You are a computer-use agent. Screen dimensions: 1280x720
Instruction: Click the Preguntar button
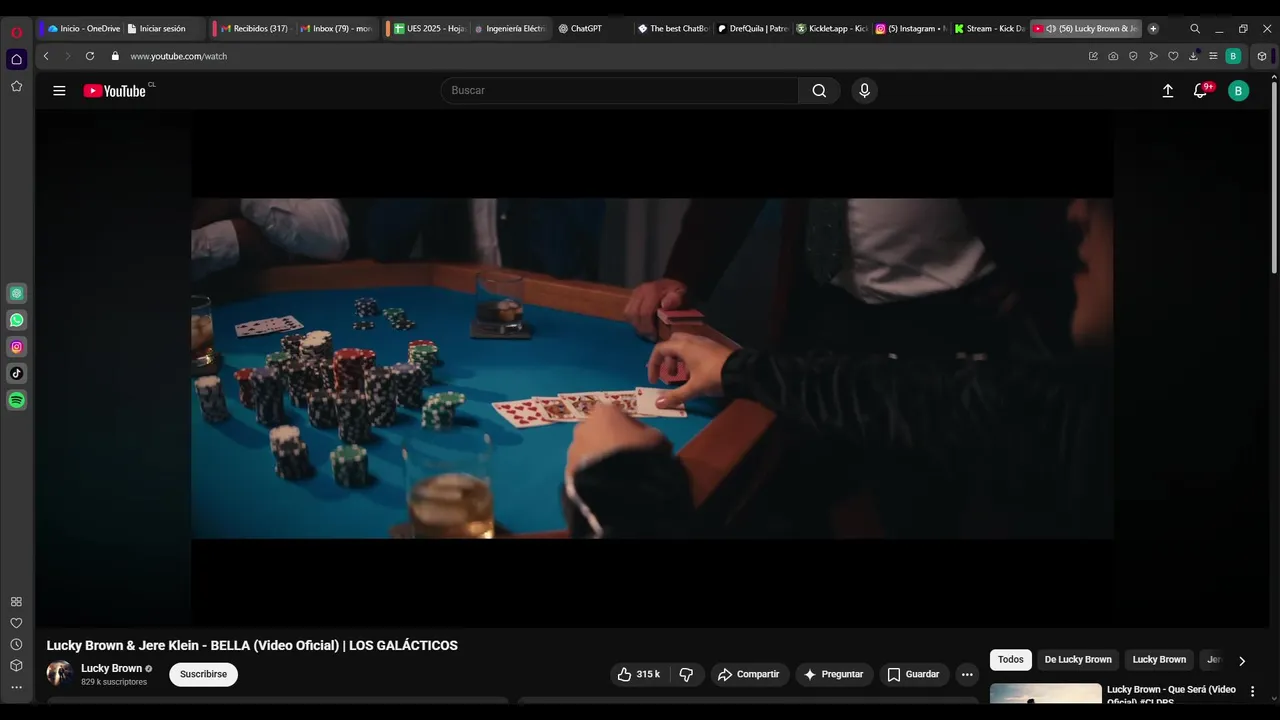point(834,674)
